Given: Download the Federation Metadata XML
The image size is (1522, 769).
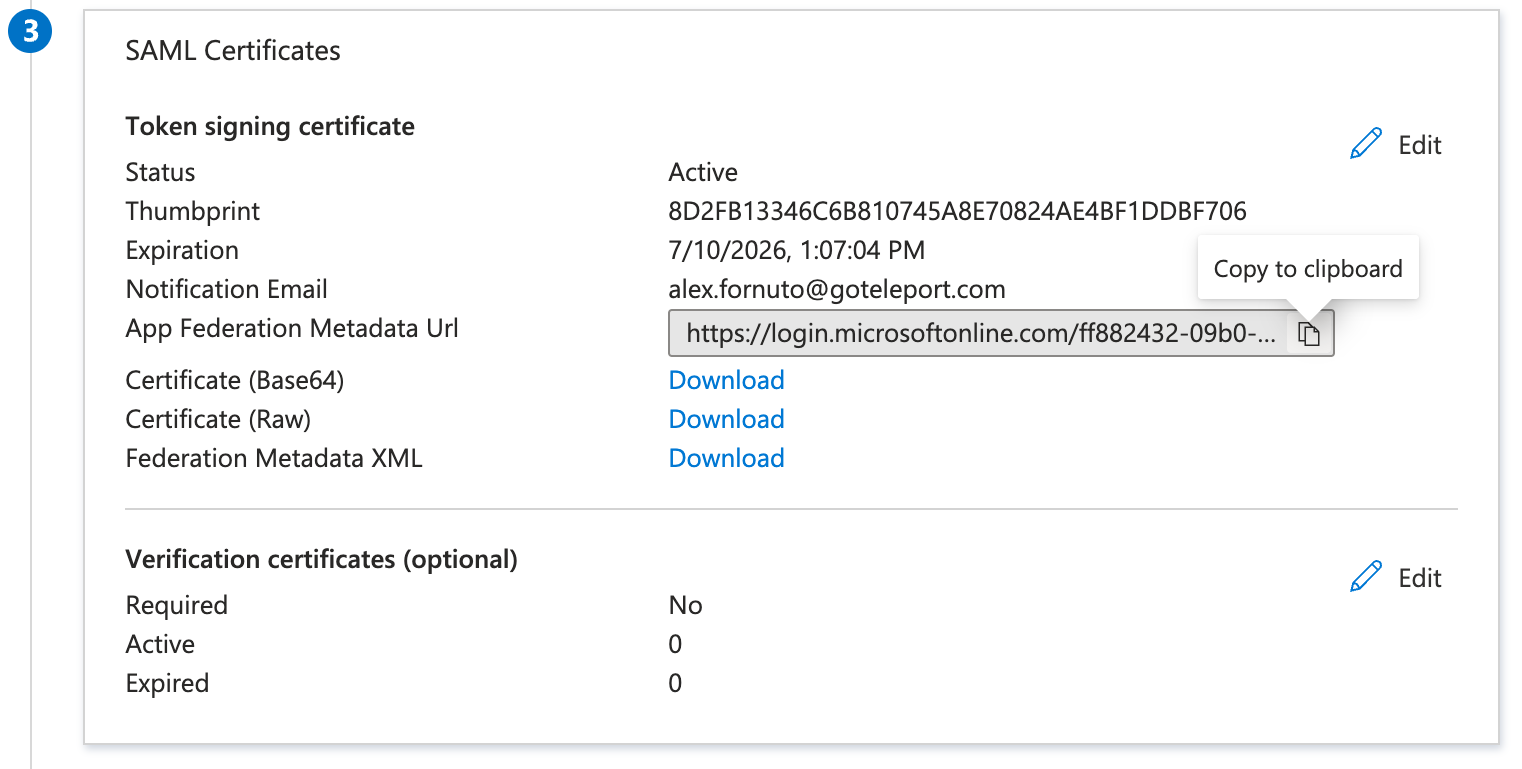Looking at the screenshot, I should point(726,458).
